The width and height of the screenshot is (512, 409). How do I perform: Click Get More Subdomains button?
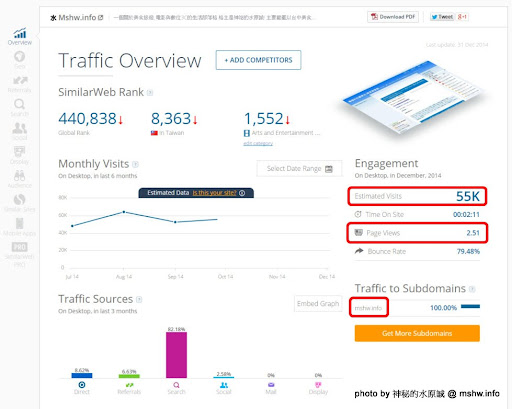point(417,333)
